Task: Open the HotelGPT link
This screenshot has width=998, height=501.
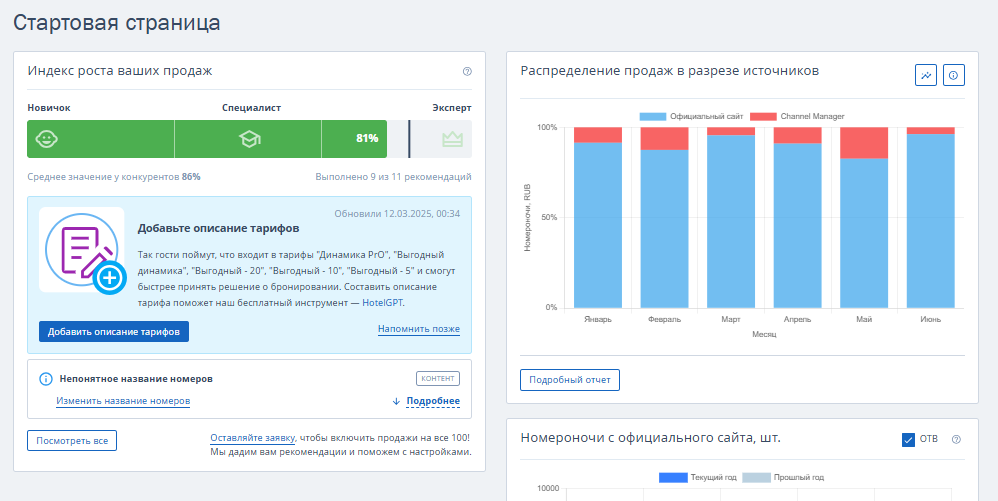Action: click(x=383, y=303)
